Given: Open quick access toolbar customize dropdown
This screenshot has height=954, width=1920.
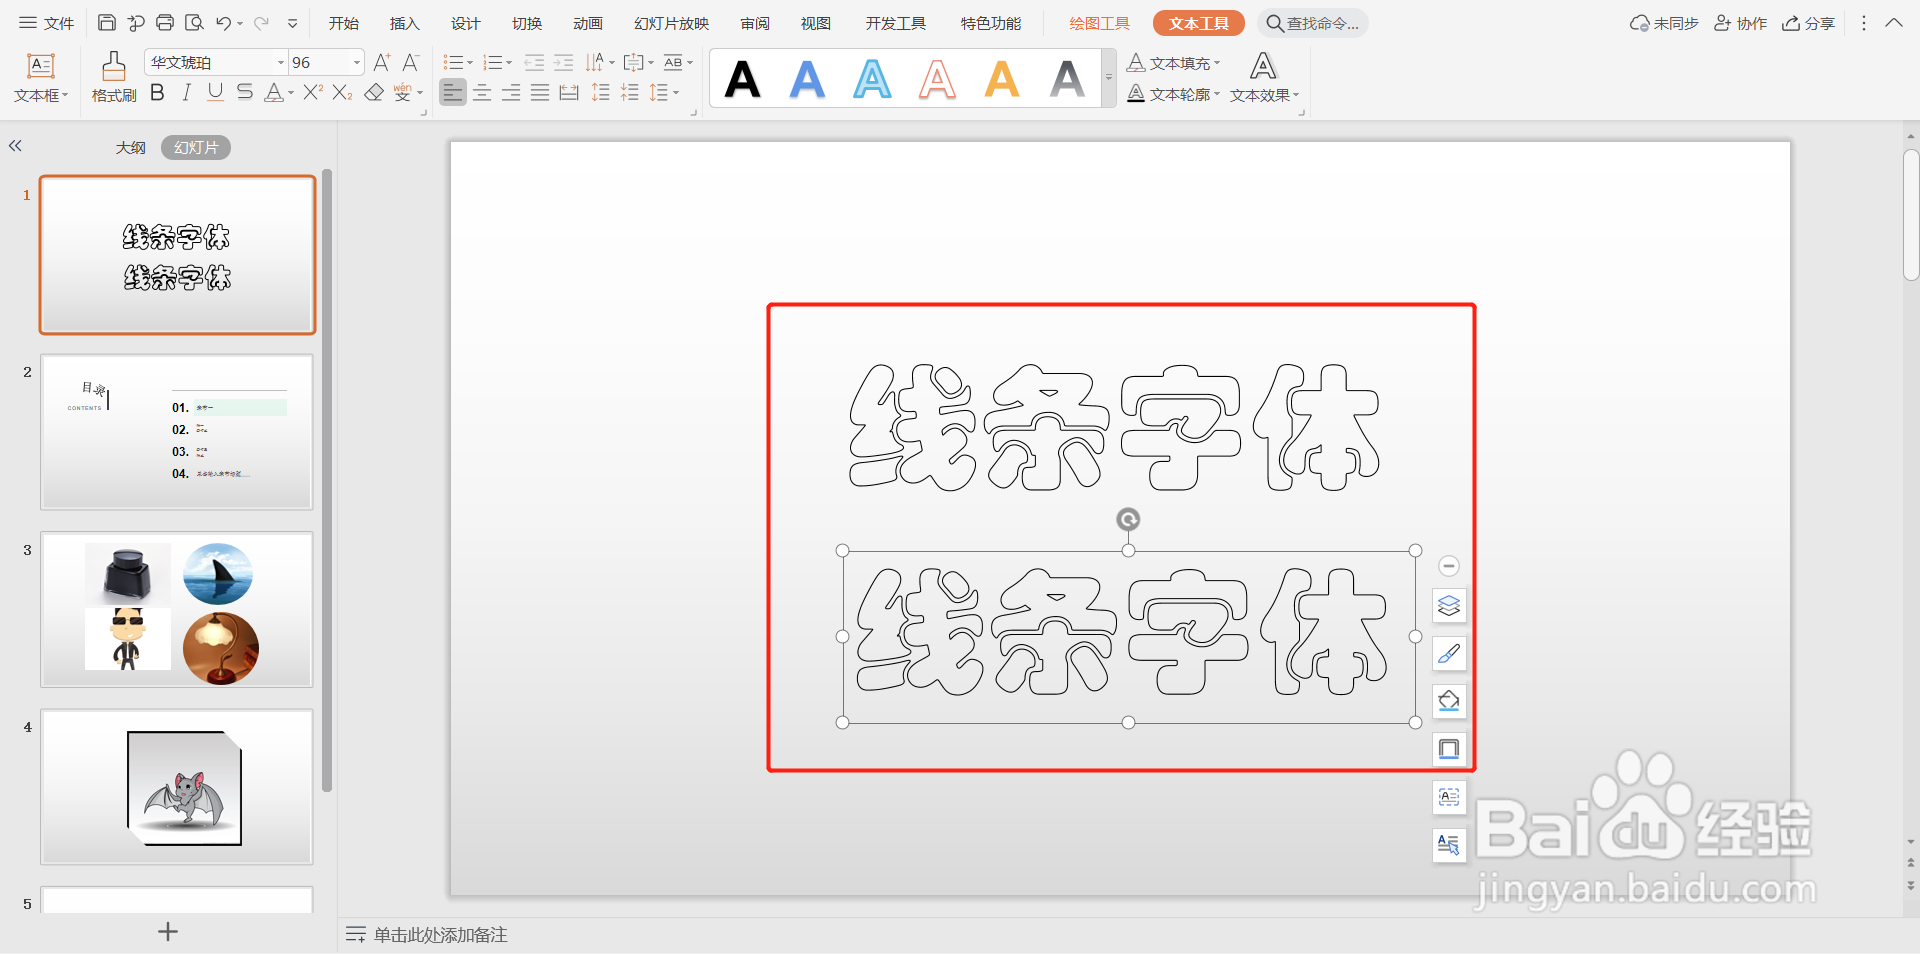Looking at the screenshot, I should click(x=292, y=23).
